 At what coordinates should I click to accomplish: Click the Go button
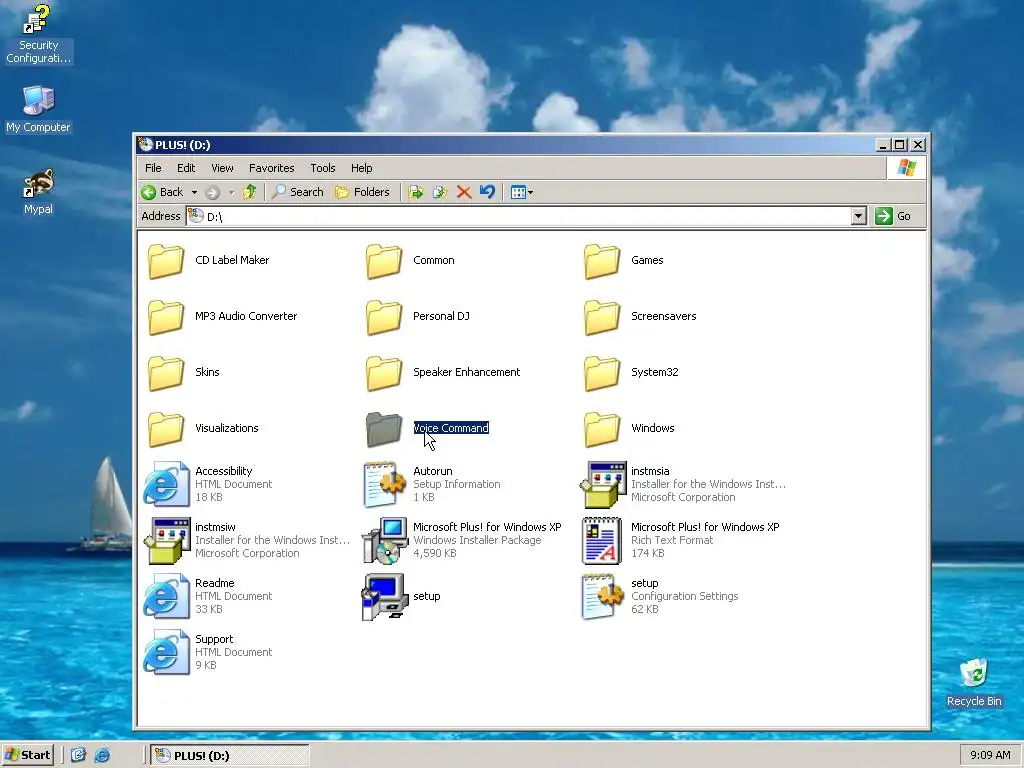(x=893, y=216)
